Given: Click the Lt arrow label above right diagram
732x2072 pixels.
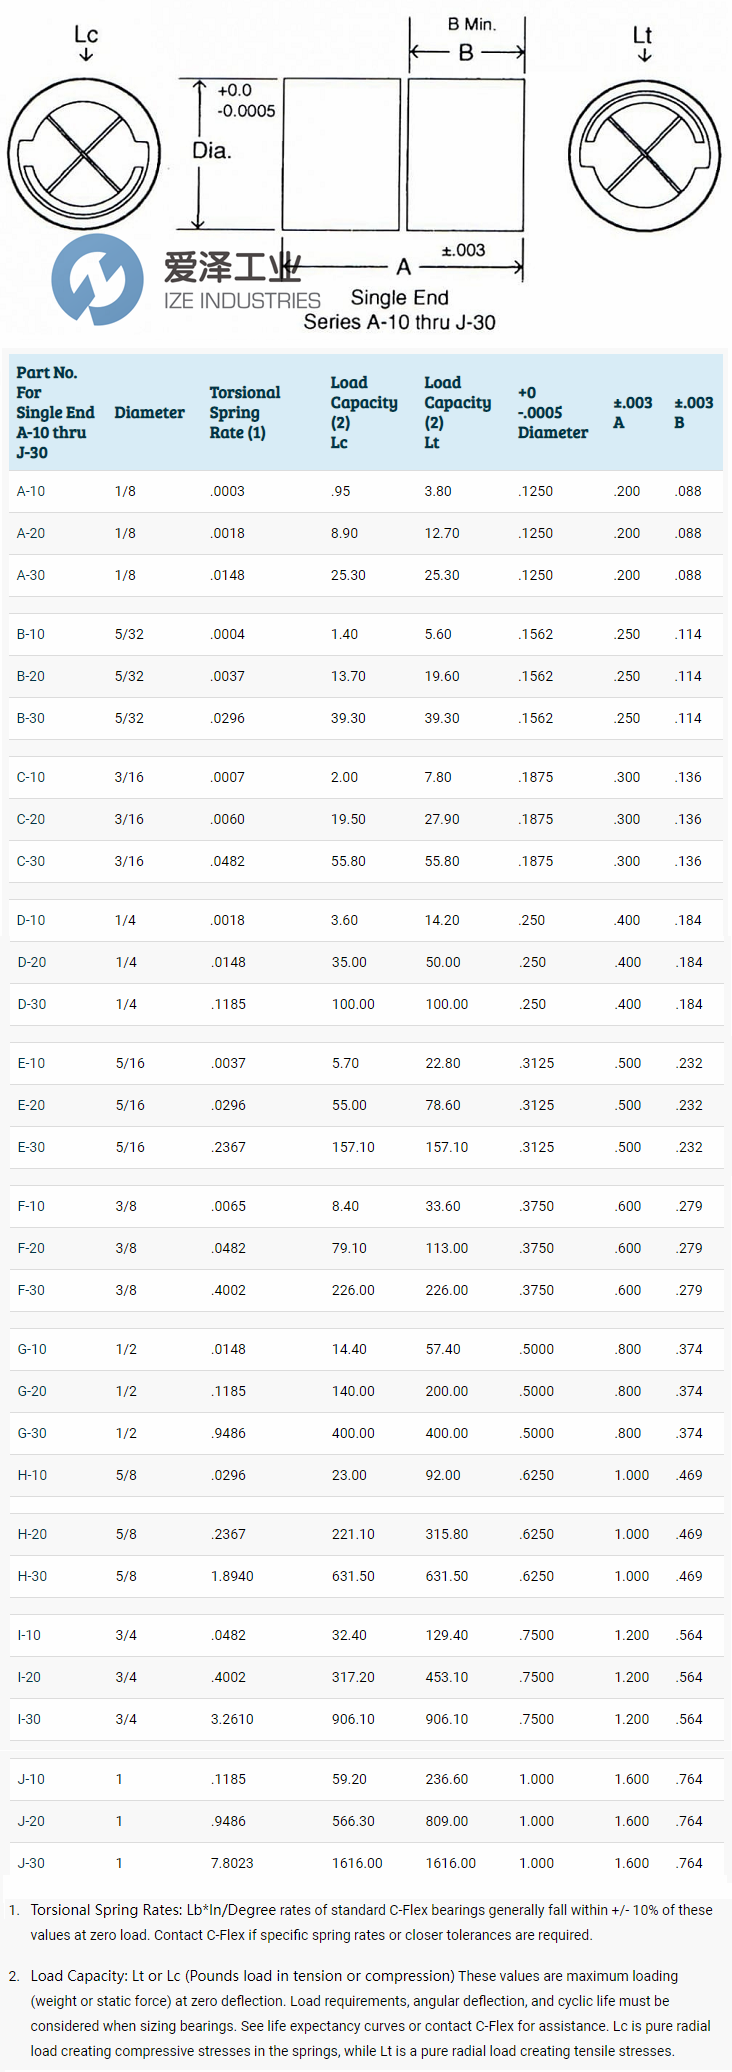Looking at the screenshot, I should (x=642, y=41).
